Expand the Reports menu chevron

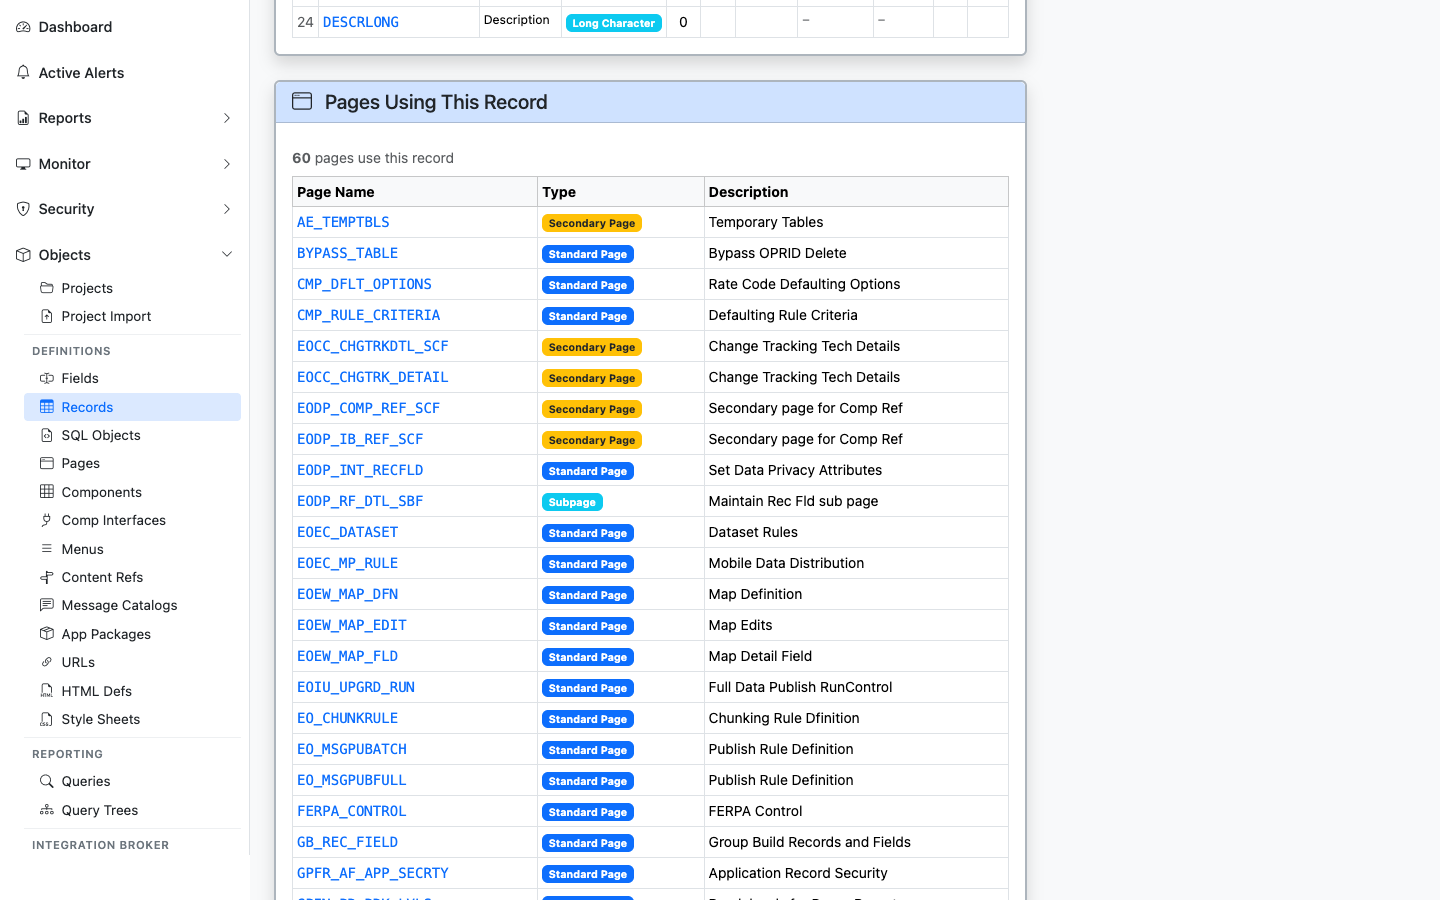(227, 118)
